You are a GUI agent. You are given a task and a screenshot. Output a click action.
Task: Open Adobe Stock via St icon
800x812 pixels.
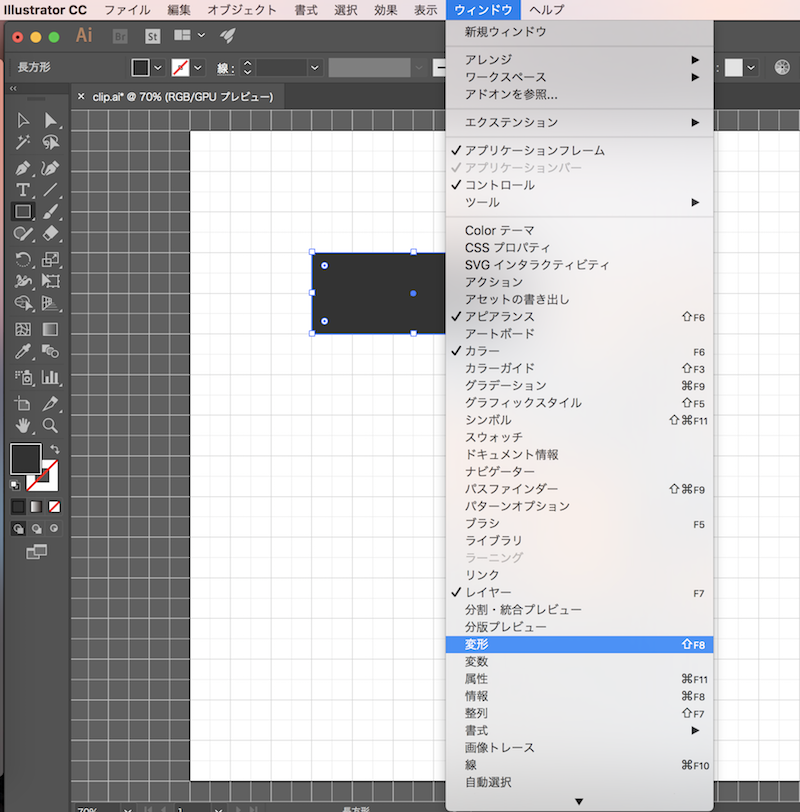coord(152,35)
